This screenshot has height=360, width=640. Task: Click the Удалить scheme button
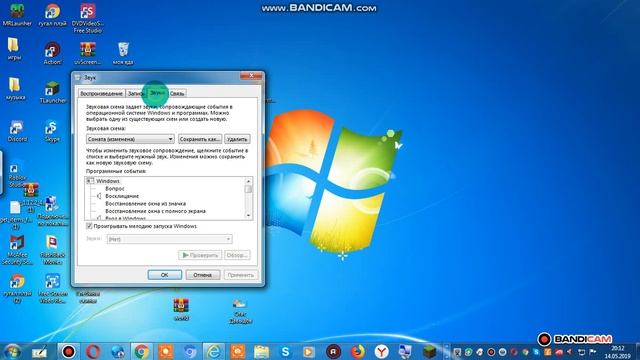[237, 139]
